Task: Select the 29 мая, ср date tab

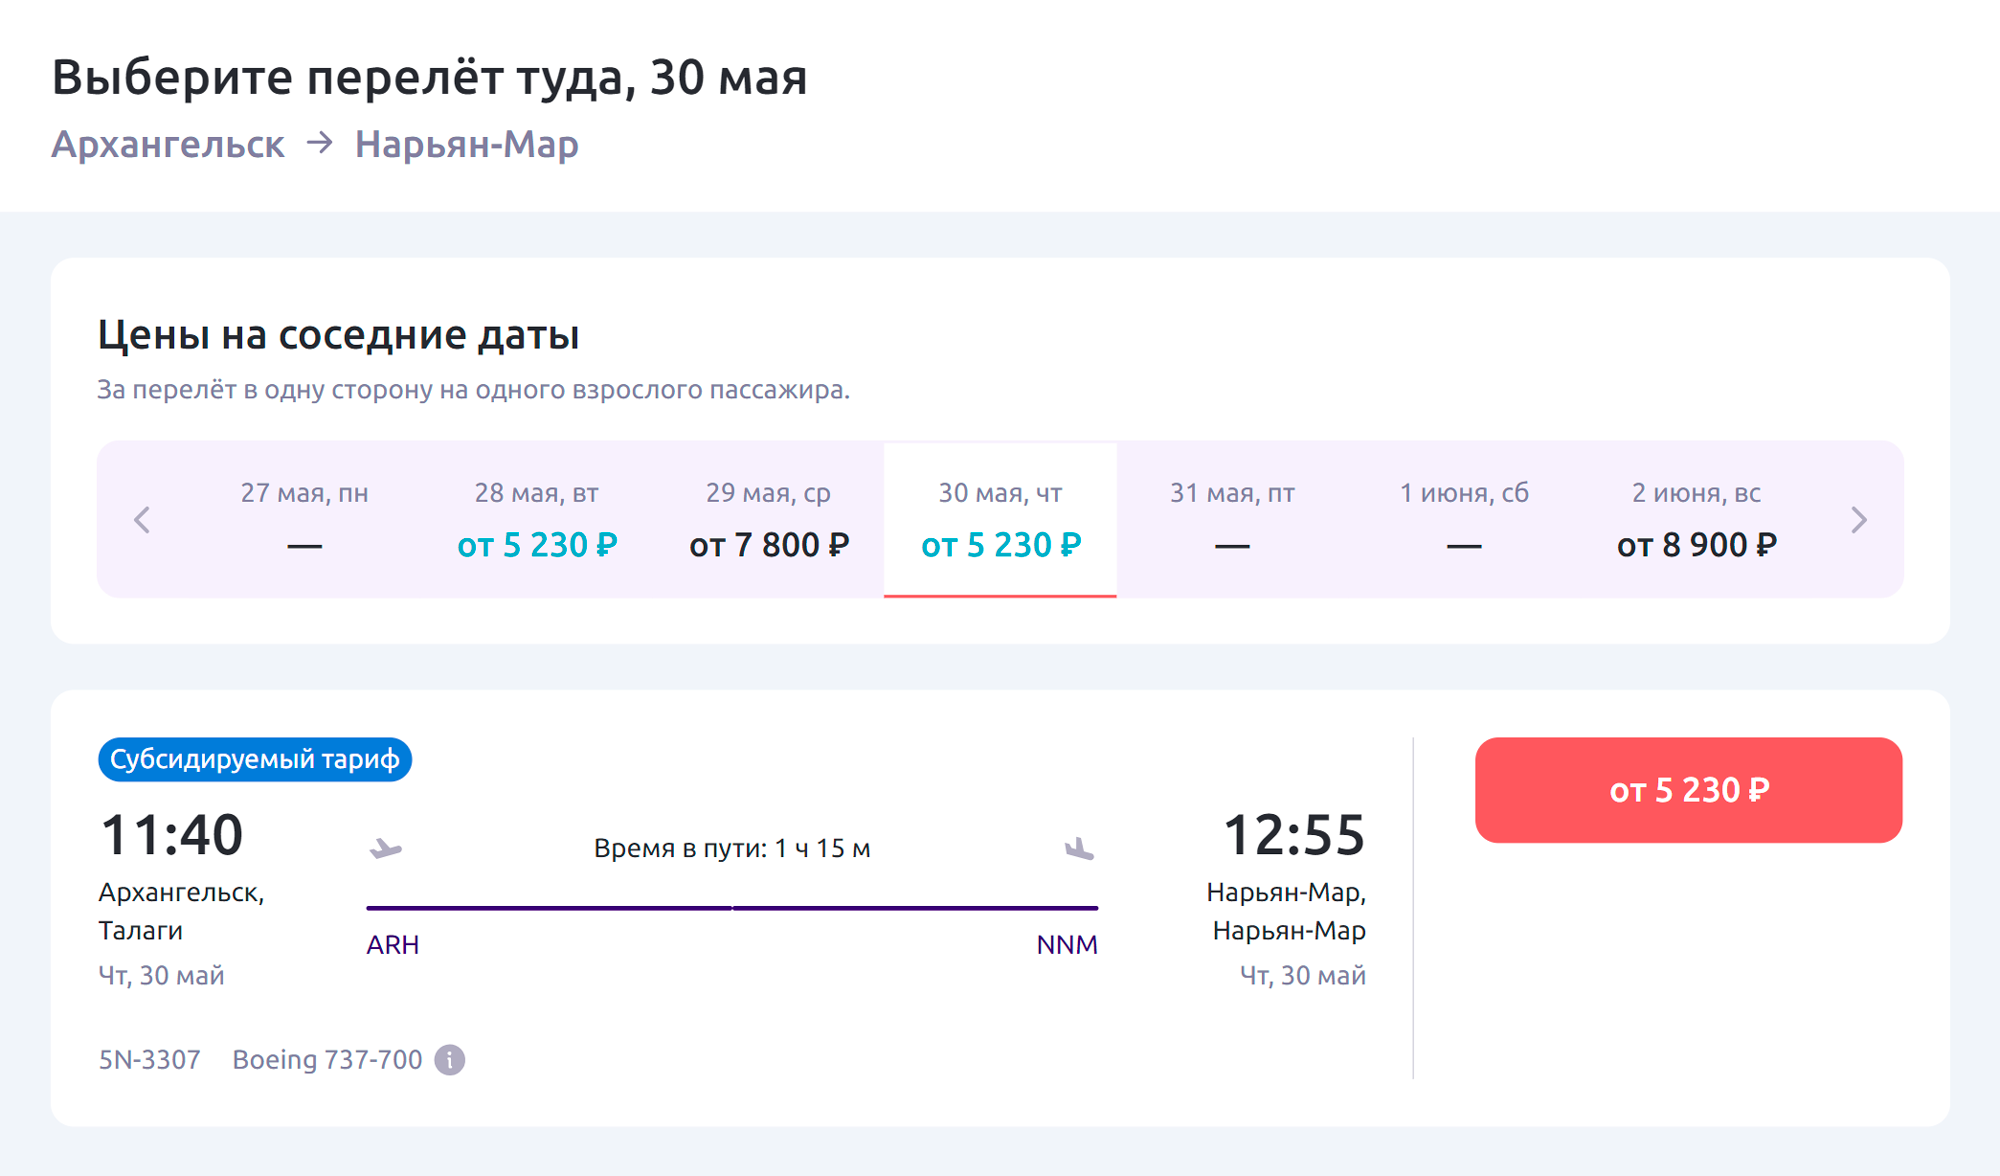Action: coord(768,520)
